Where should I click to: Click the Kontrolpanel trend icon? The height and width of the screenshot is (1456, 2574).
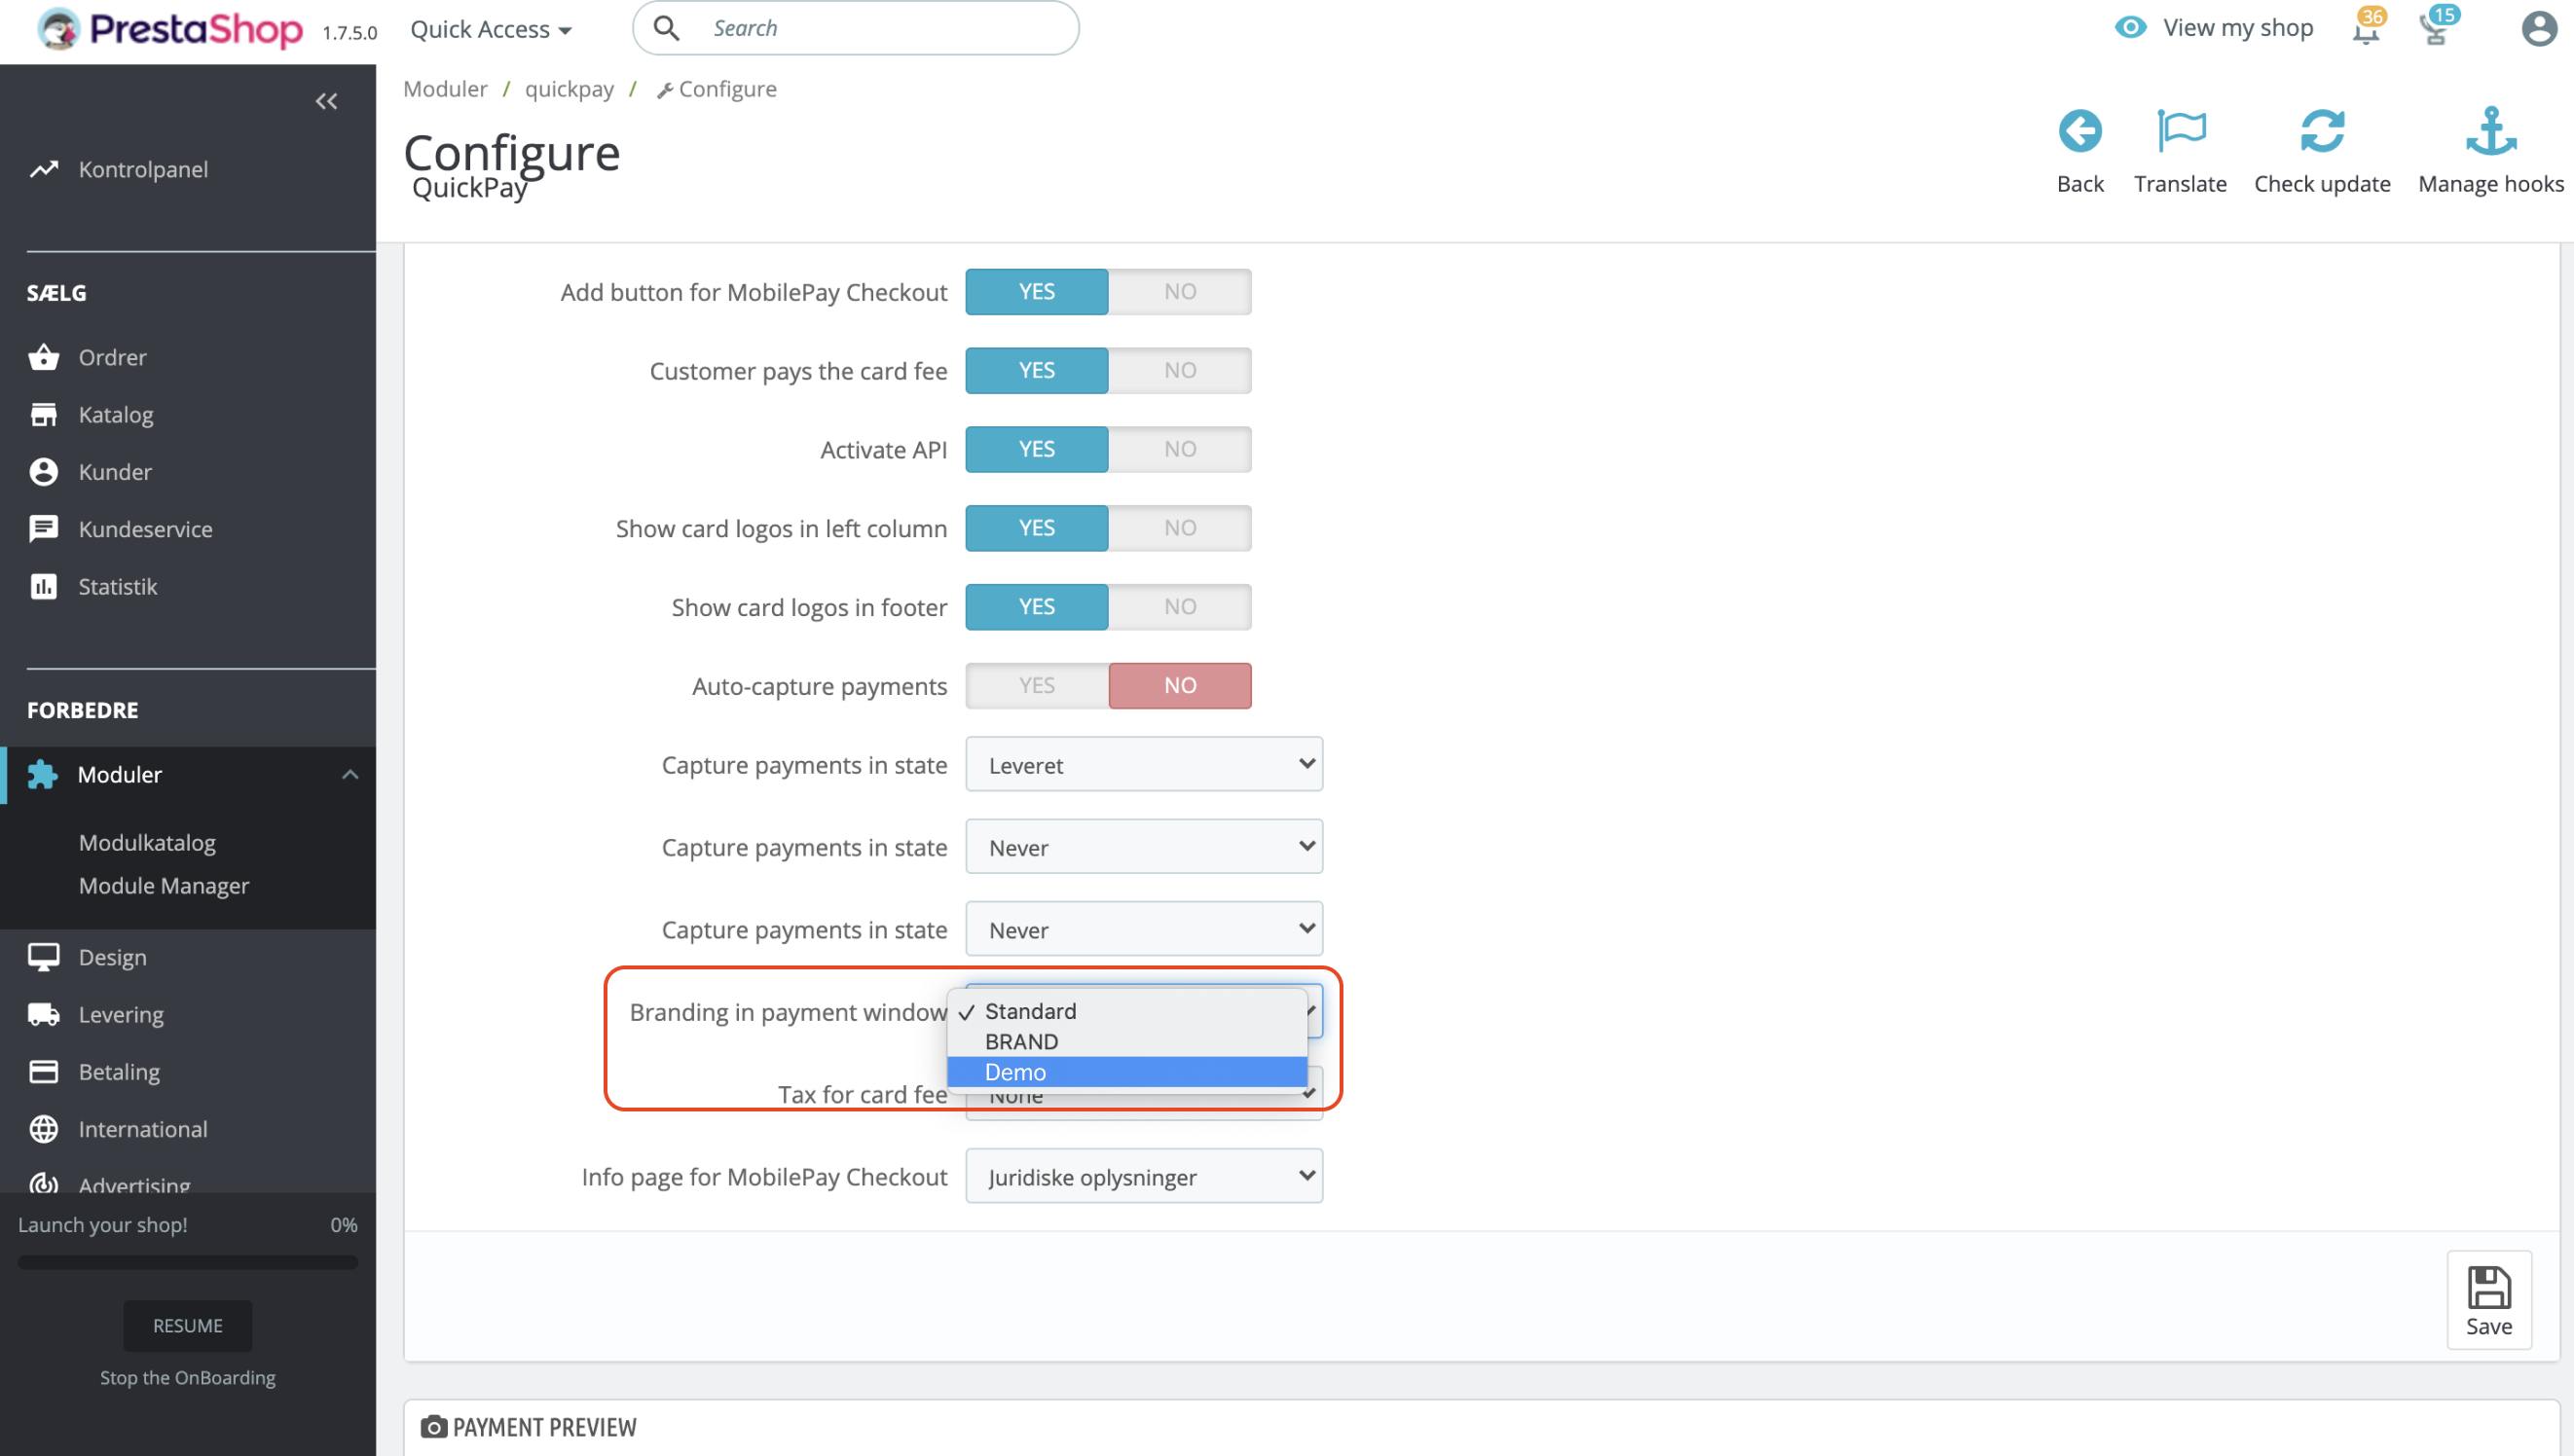point(44,169)
